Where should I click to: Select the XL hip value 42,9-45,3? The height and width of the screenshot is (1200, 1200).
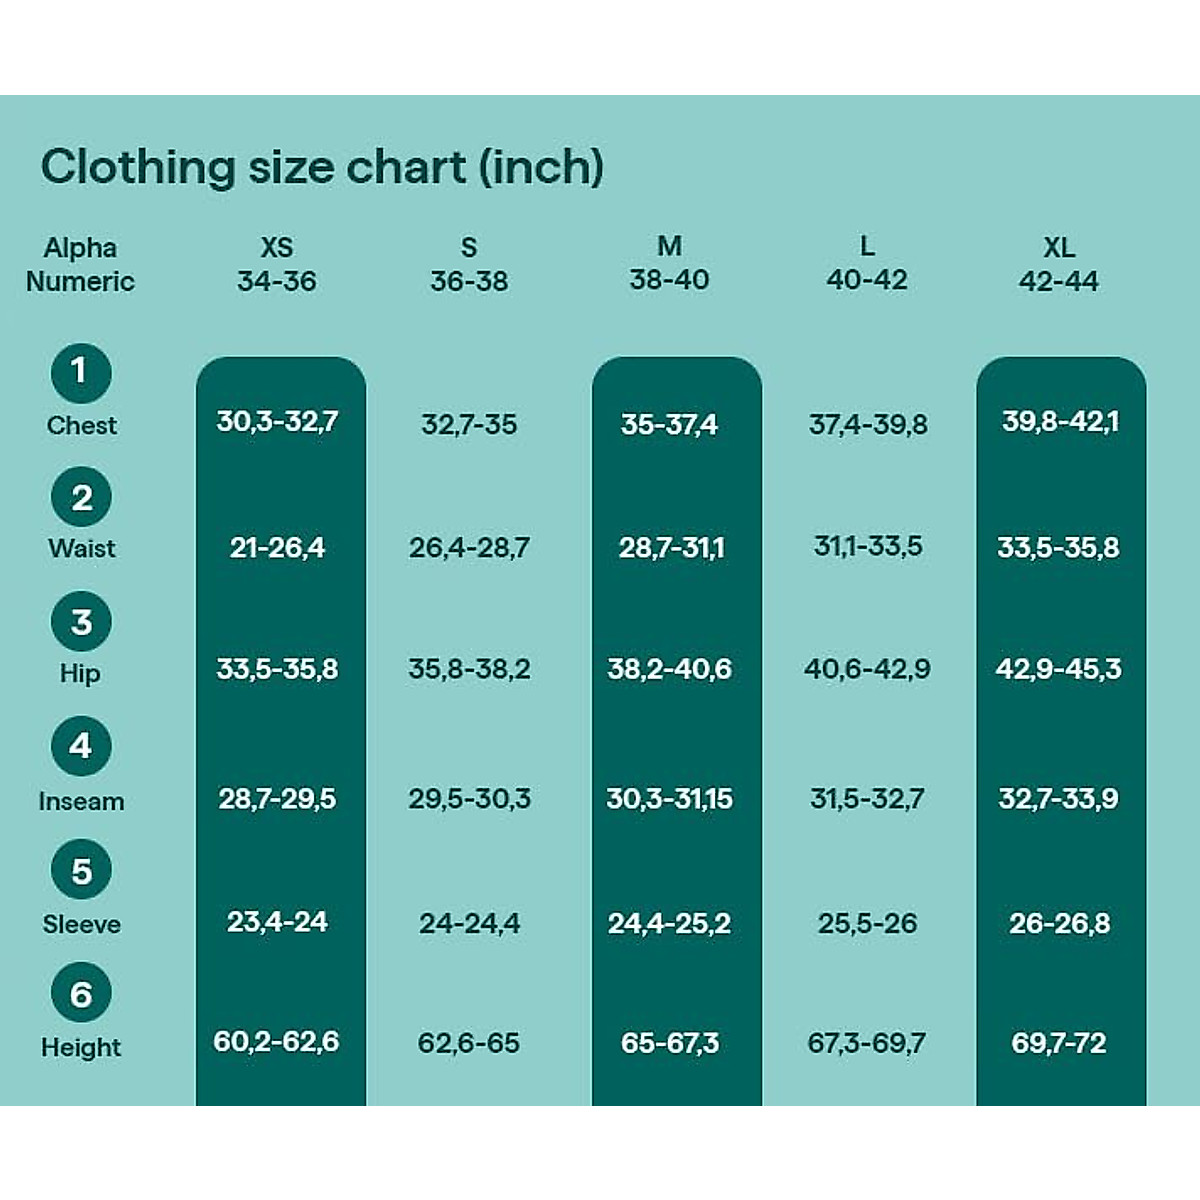1058,668
